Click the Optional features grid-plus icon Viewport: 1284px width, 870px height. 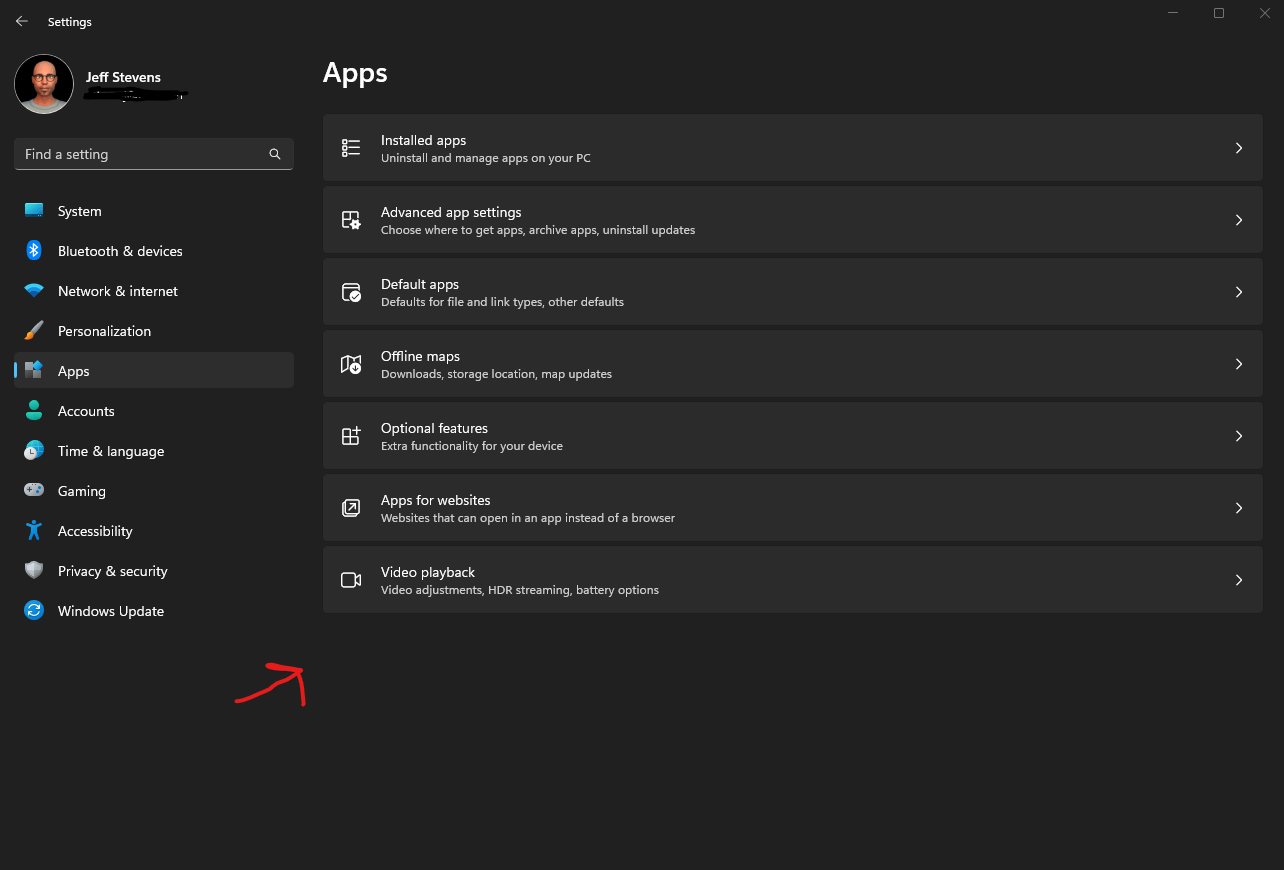click(x=351, y=436)
